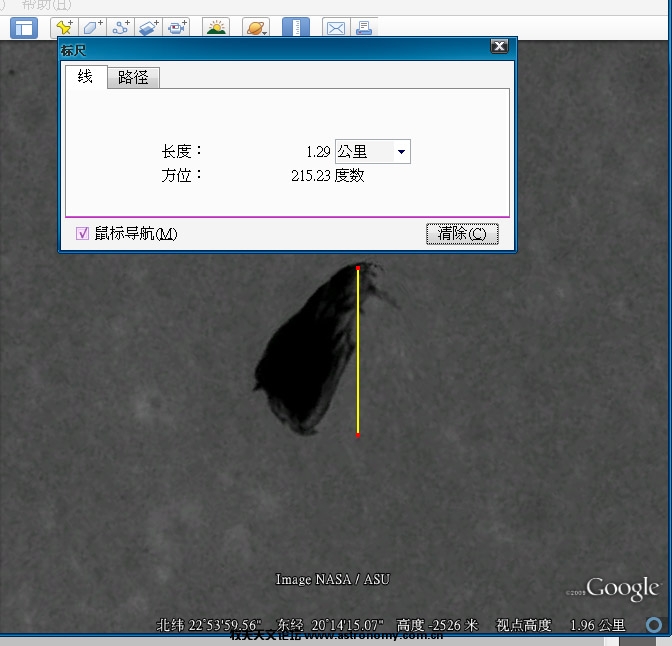Switch to the 路径 tab
Image resolution: width=672 pixels, height=646 pixels.
pos(133,77)
